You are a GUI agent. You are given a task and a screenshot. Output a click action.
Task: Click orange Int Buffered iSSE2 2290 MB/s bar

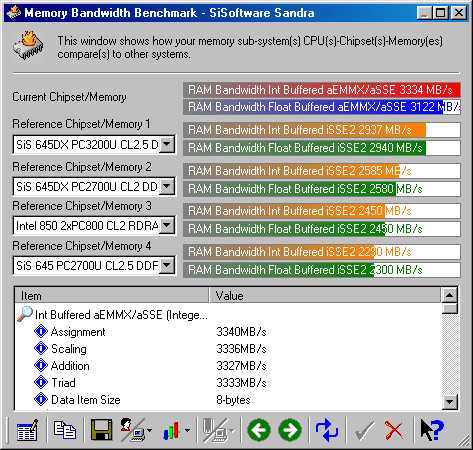pyautogui.click(x=322, y=252)
